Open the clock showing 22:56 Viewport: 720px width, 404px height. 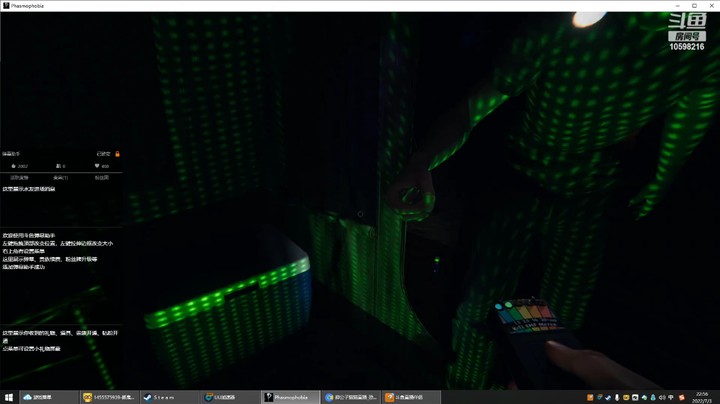click(x=702, y=398)
